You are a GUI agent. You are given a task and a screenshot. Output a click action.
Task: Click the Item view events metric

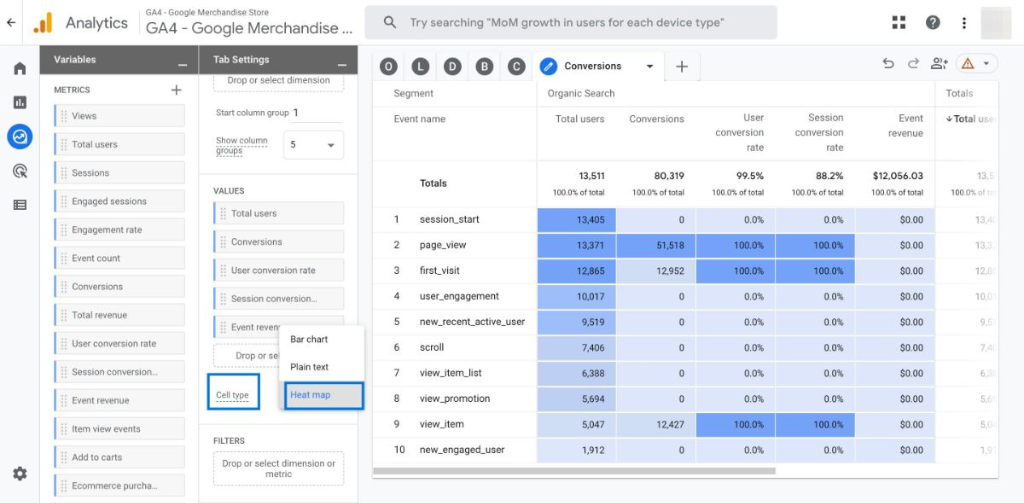(120, 429)
